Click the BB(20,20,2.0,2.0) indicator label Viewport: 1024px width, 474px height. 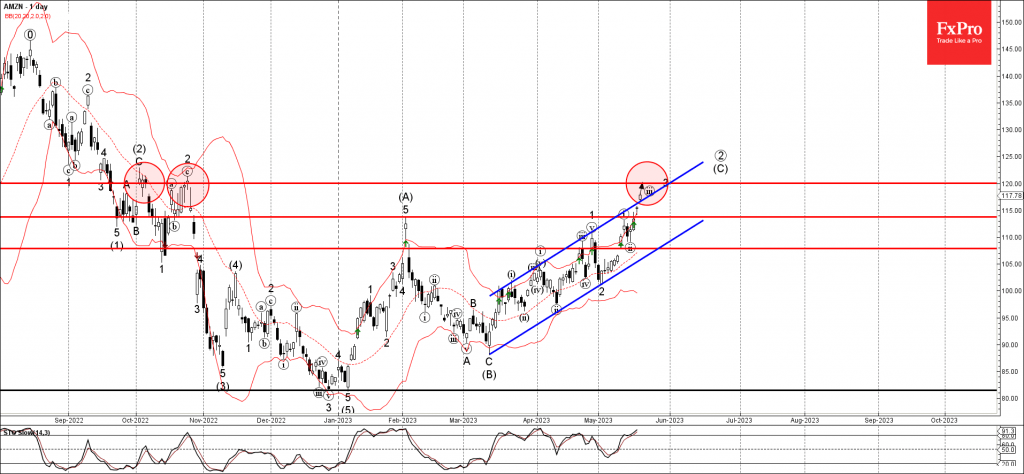point(26,17)
